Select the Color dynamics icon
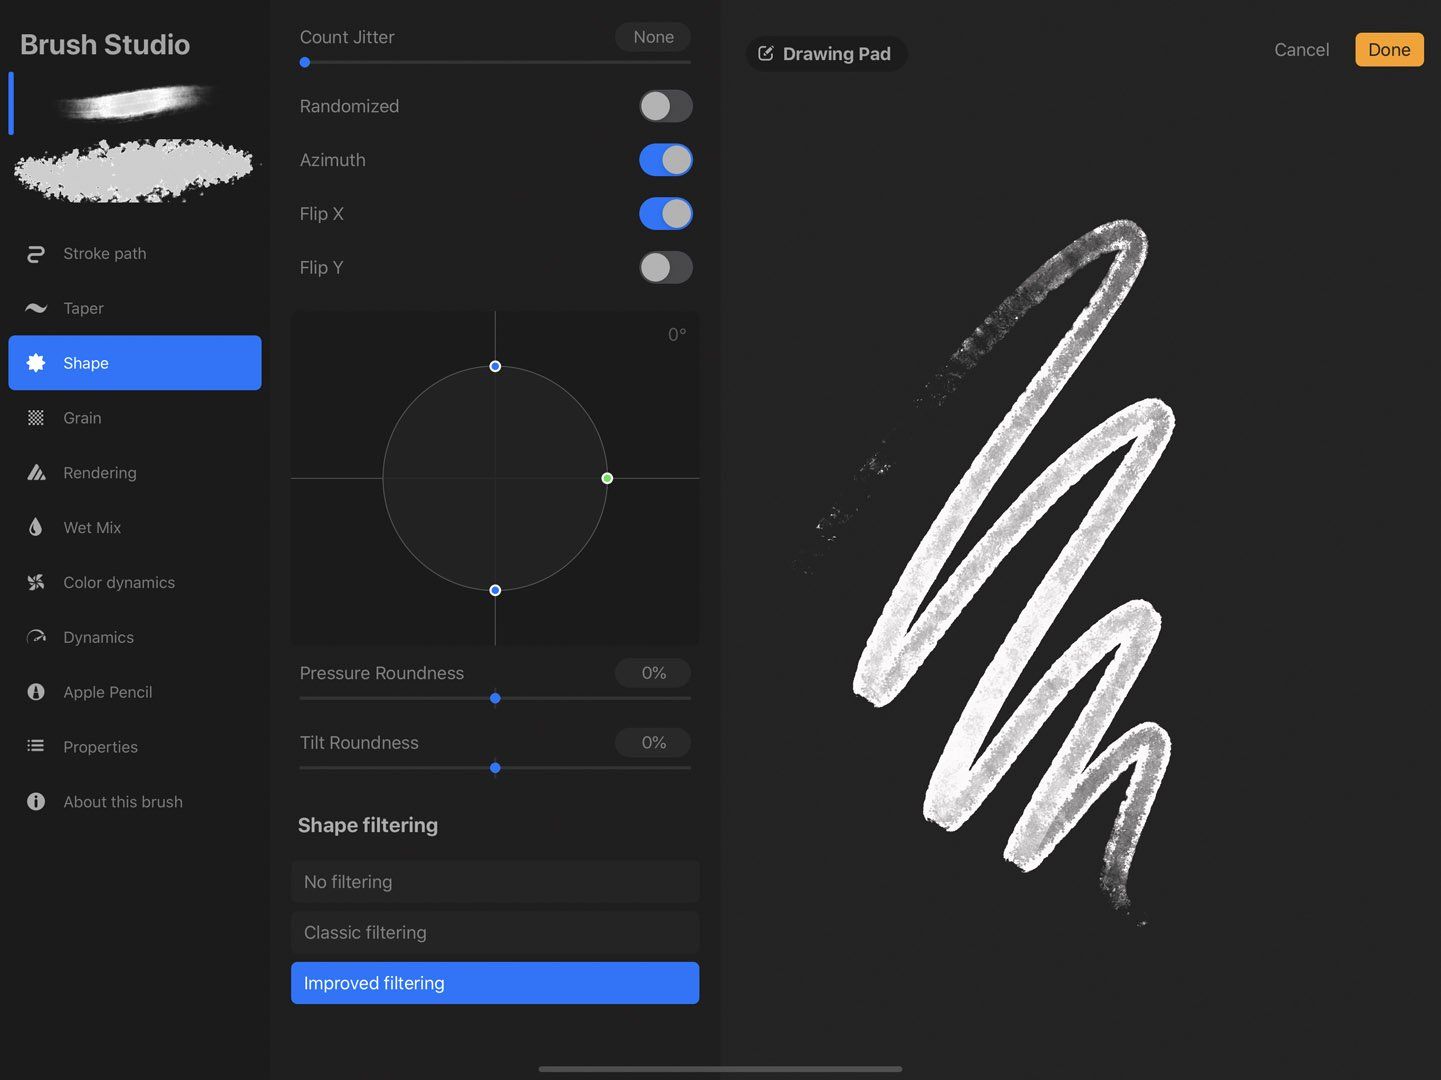Image resolution: width=1441 pixels, height=1080 pixels. [35, 582]
